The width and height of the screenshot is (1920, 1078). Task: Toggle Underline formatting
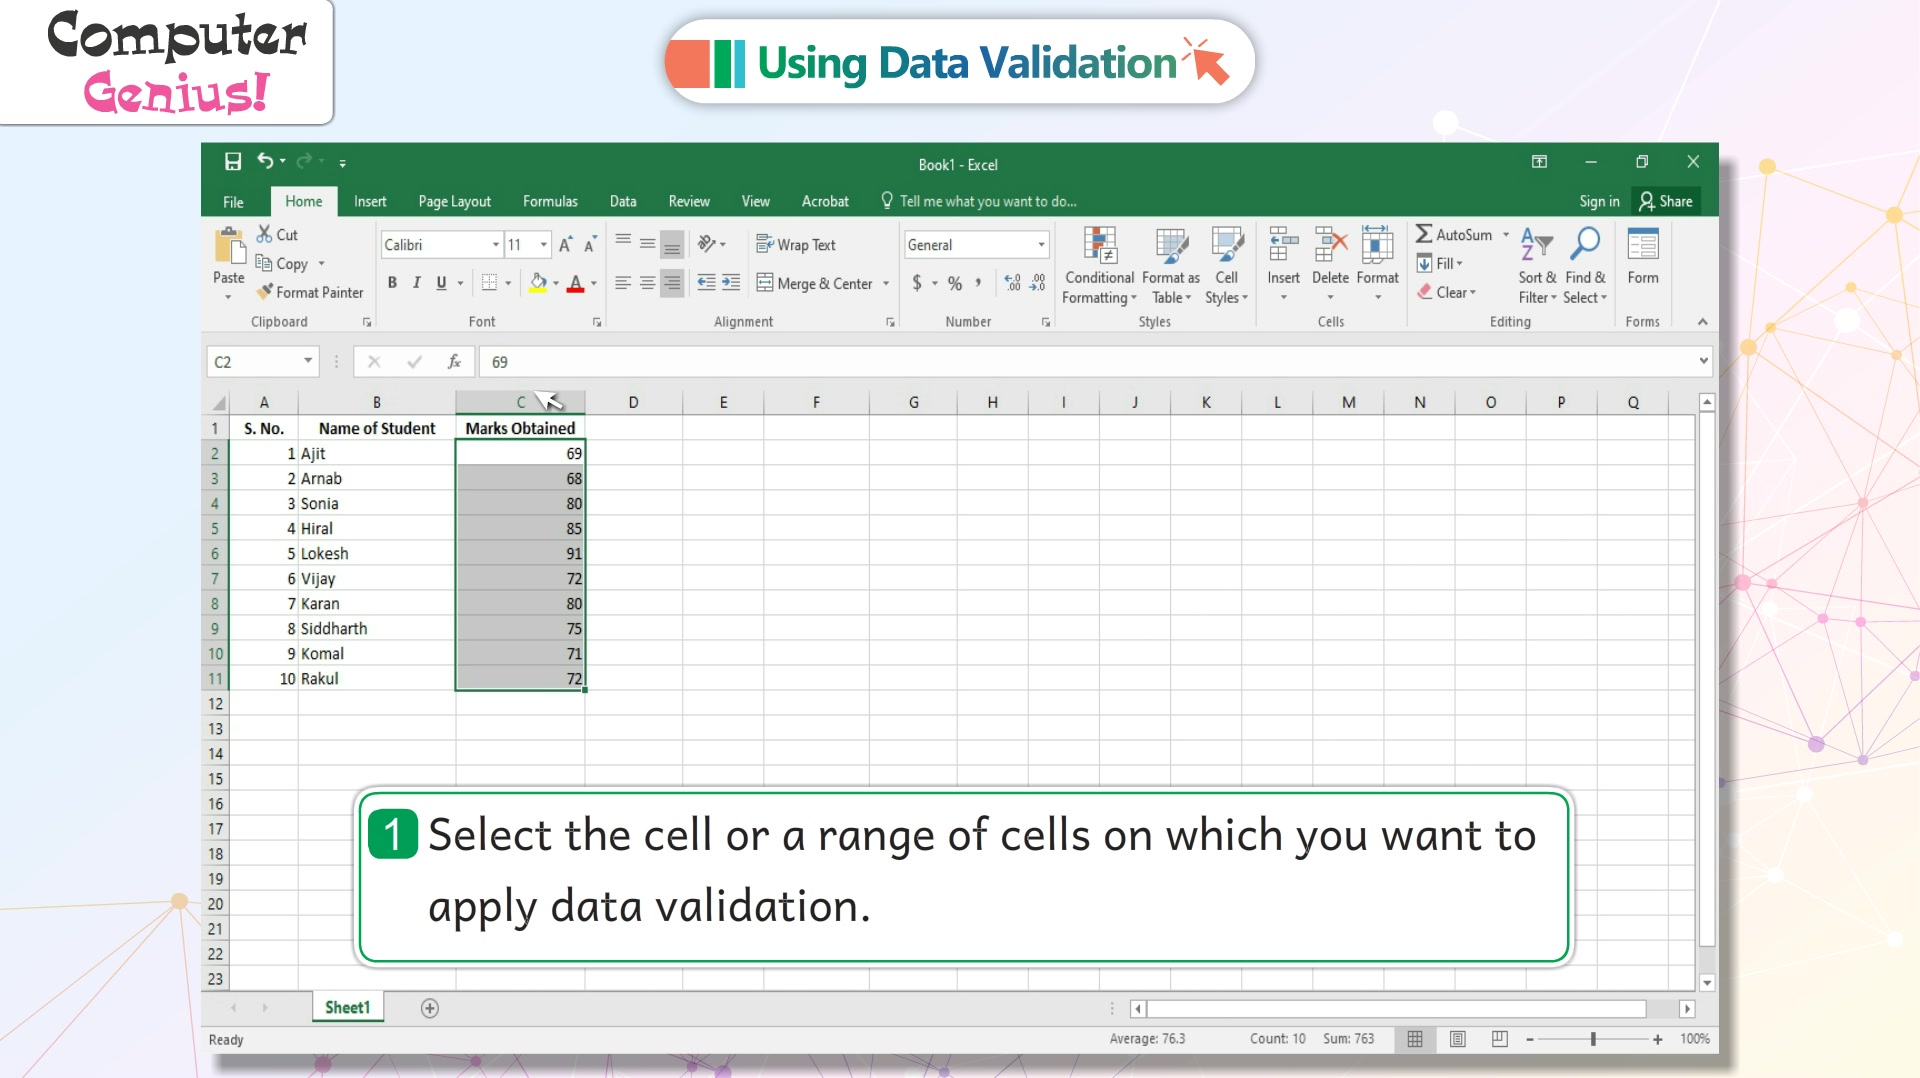(441, 283)
